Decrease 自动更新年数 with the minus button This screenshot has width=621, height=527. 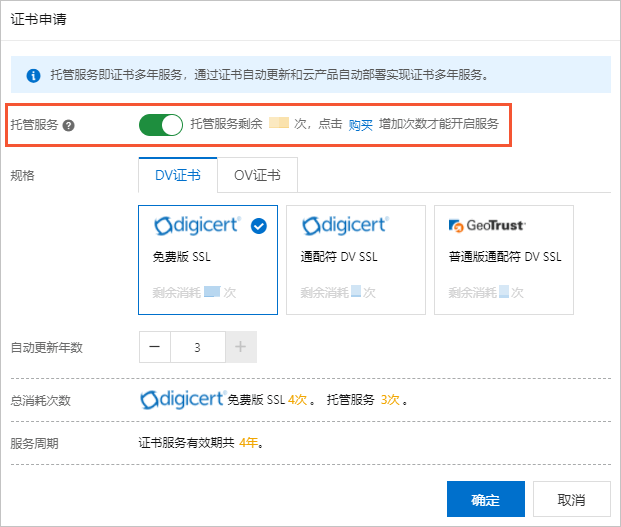tap(155, 347)
